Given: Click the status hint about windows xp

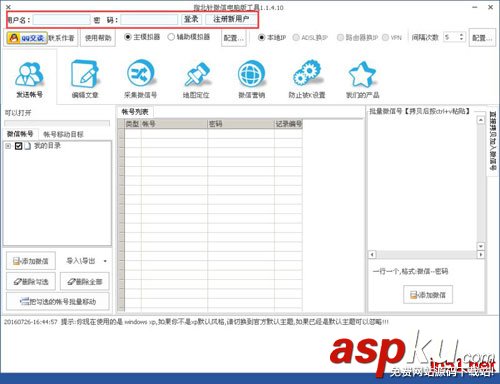Looking at the screenshot, I should [196, 322].
